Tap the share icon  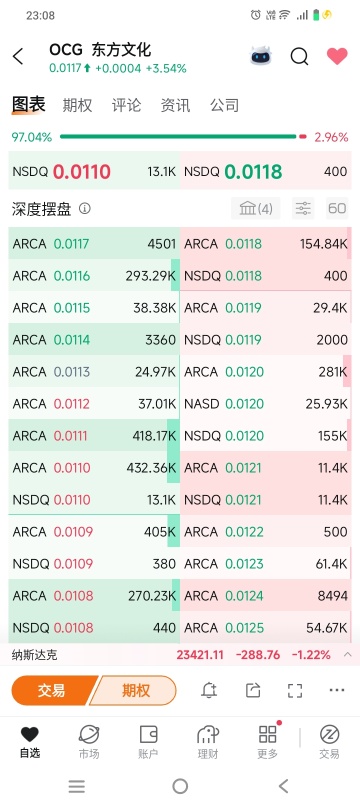pyautogui.click(x=253, y=690)
